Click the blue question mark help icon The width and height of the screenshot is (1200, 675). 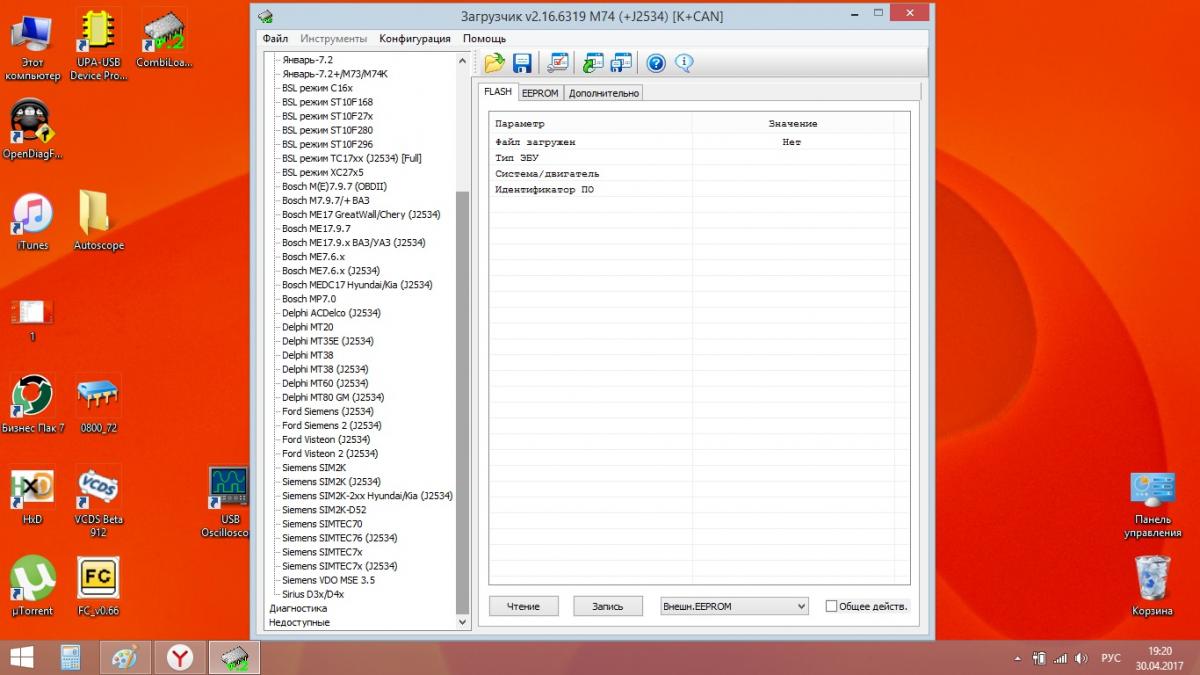pyautogui.click(x=656, y=63)
